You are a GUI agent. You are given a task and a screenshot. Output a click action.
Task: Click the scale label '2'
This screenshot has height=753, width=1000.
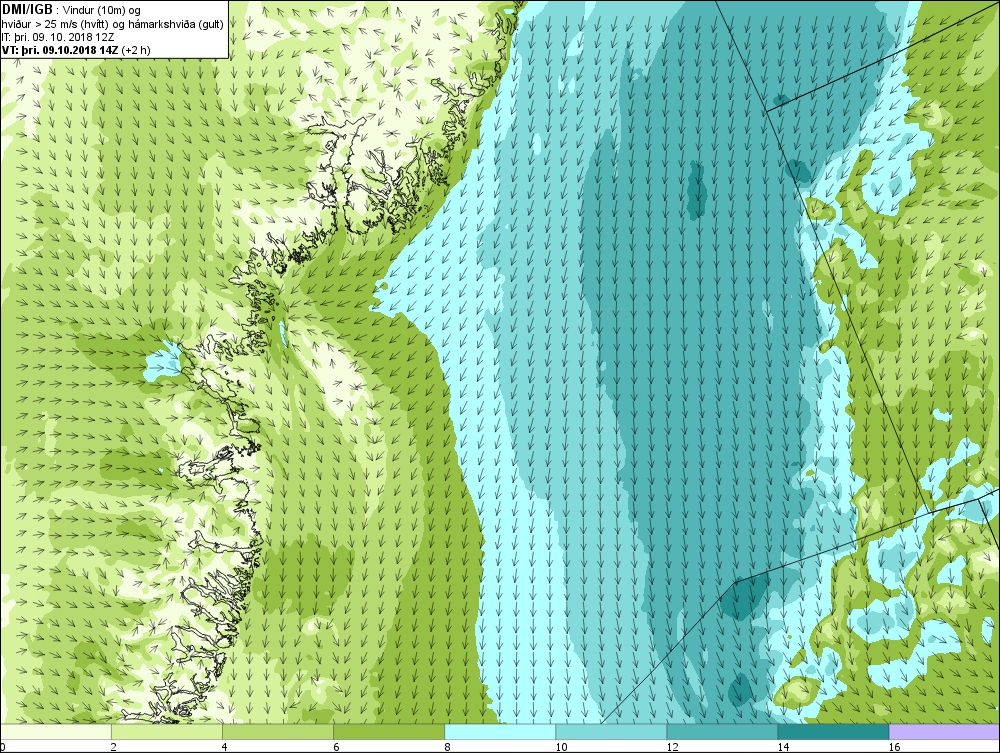point(114,747)
